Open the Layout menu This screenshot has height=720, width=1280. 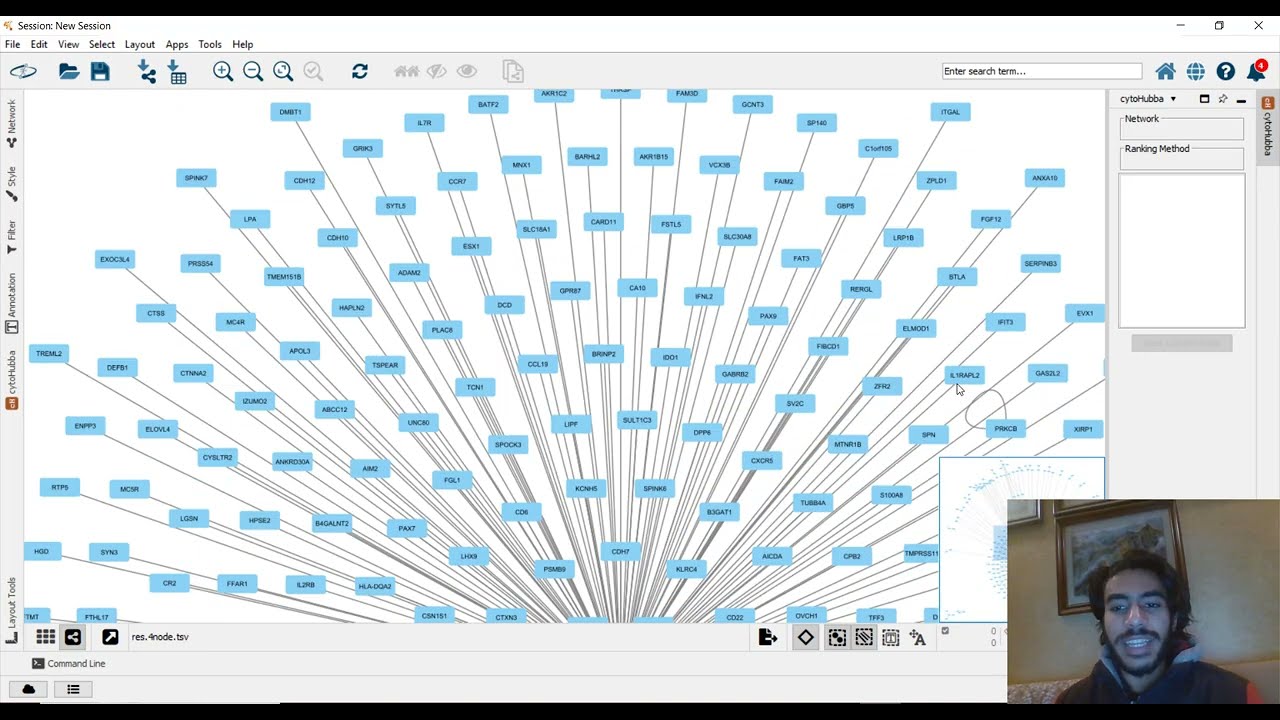tap(140, 44)
